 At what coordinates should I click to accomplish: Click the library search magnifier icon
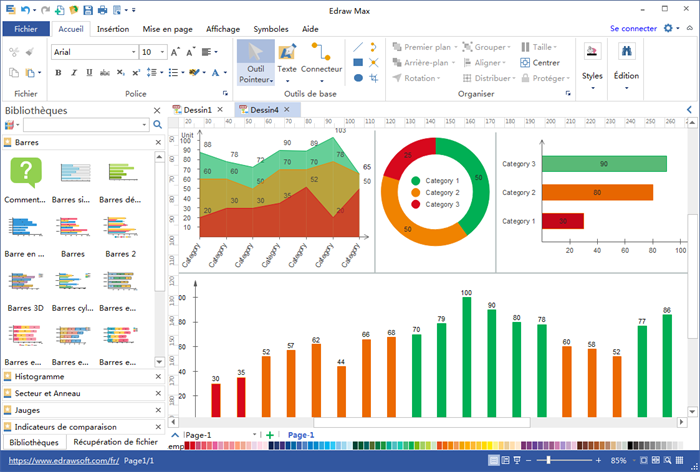tap(157, 124)
